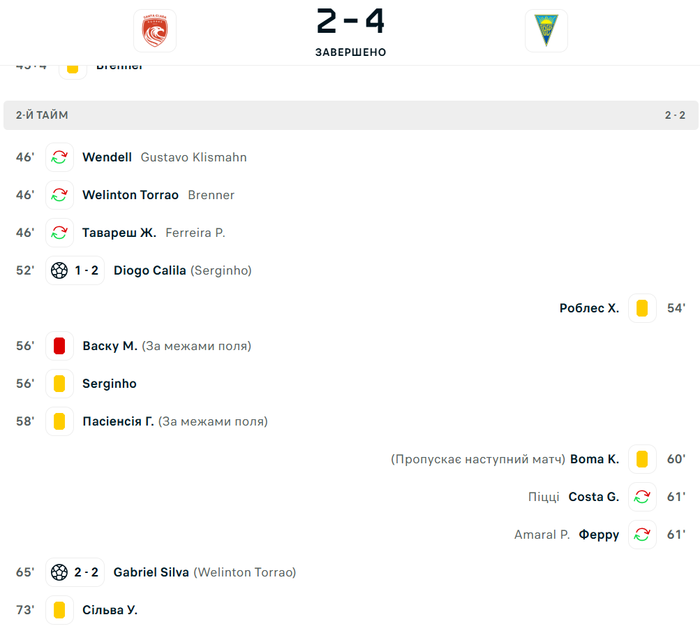Click player name Пасіенсія Г.

118,421
